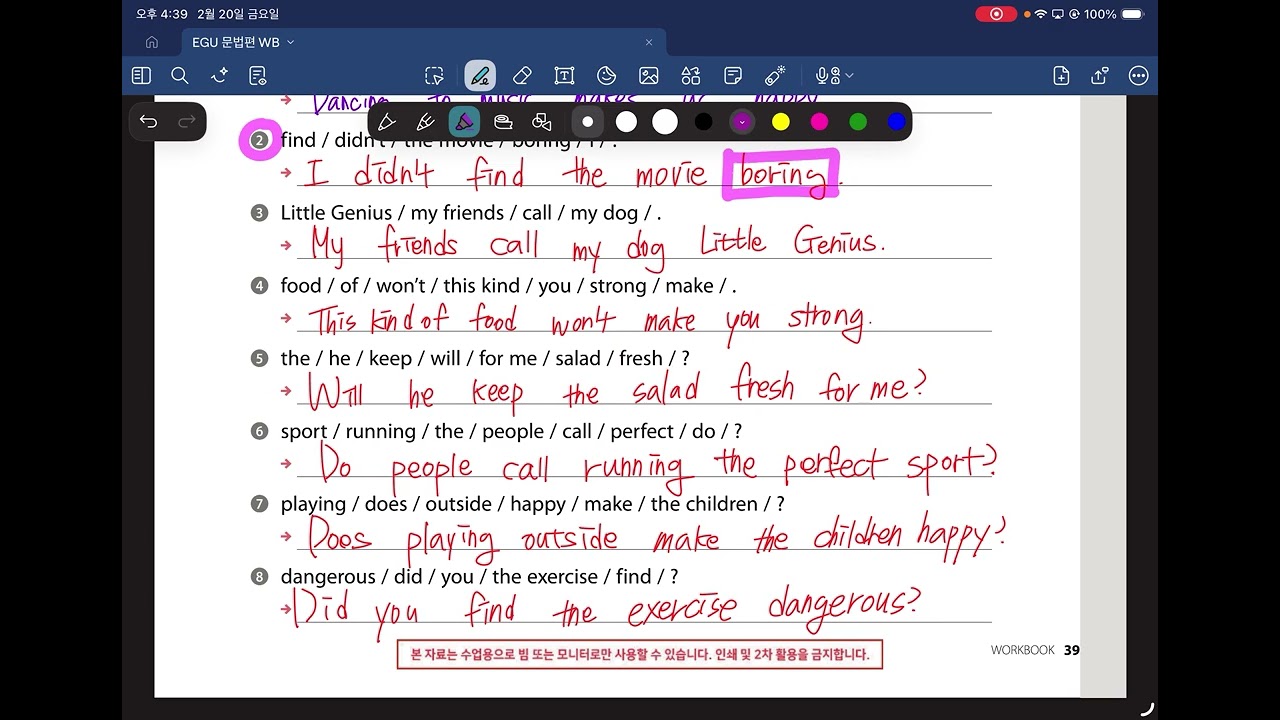Viewport: 1280px width, 720px height.
Task: Select the text box tool
Action: tap(564, 76)
